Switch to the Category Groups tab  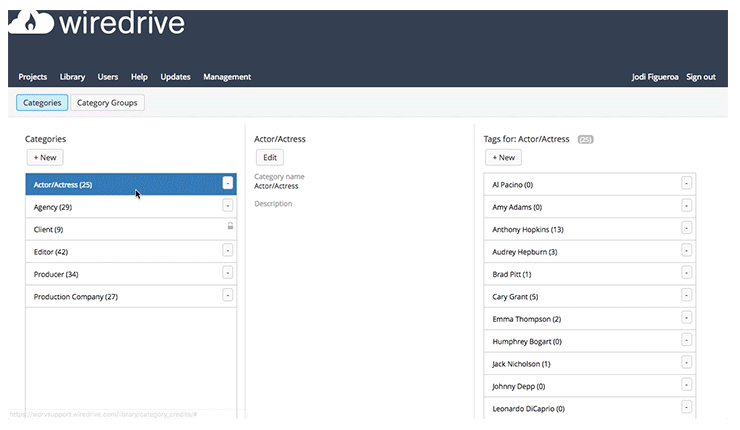click(107, 103)
